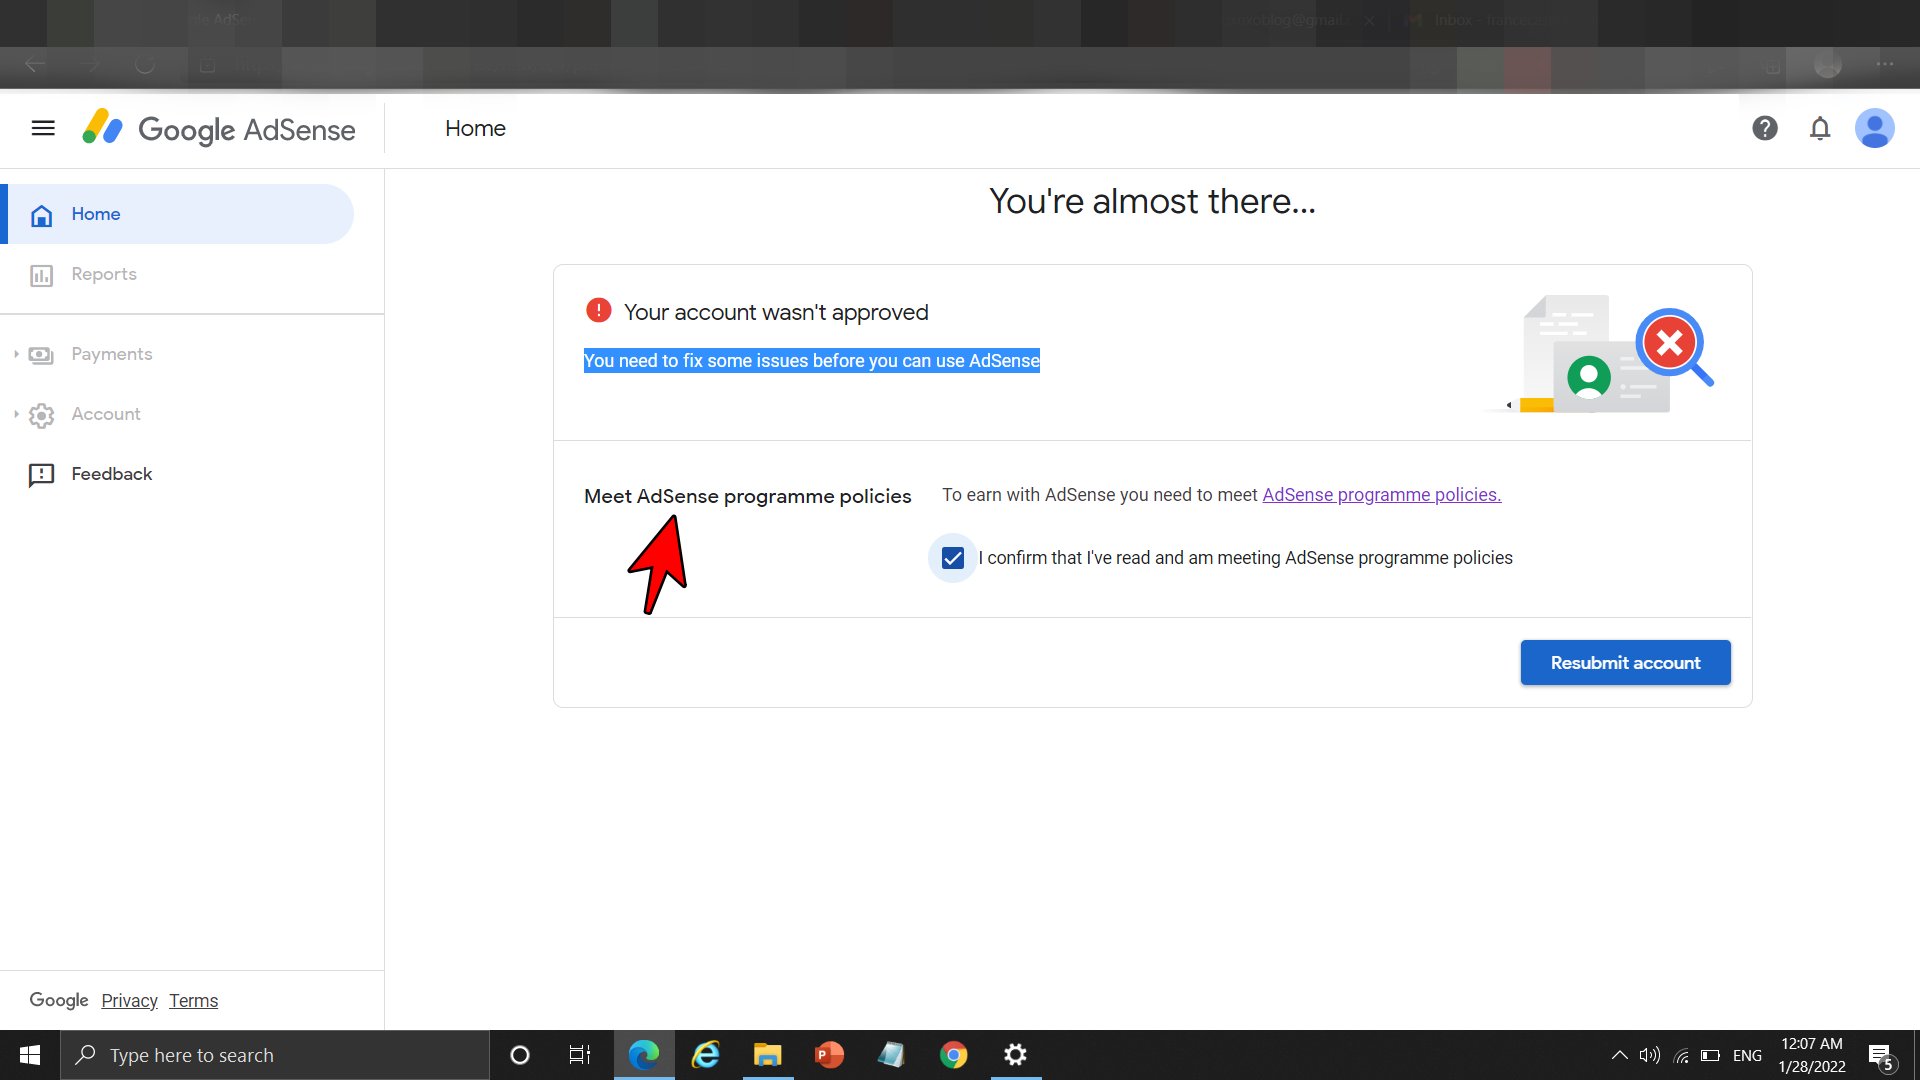Screen dimensions: 1920x1080
Task: Show hidden system tray icons
Action: click(1620, 1055)
